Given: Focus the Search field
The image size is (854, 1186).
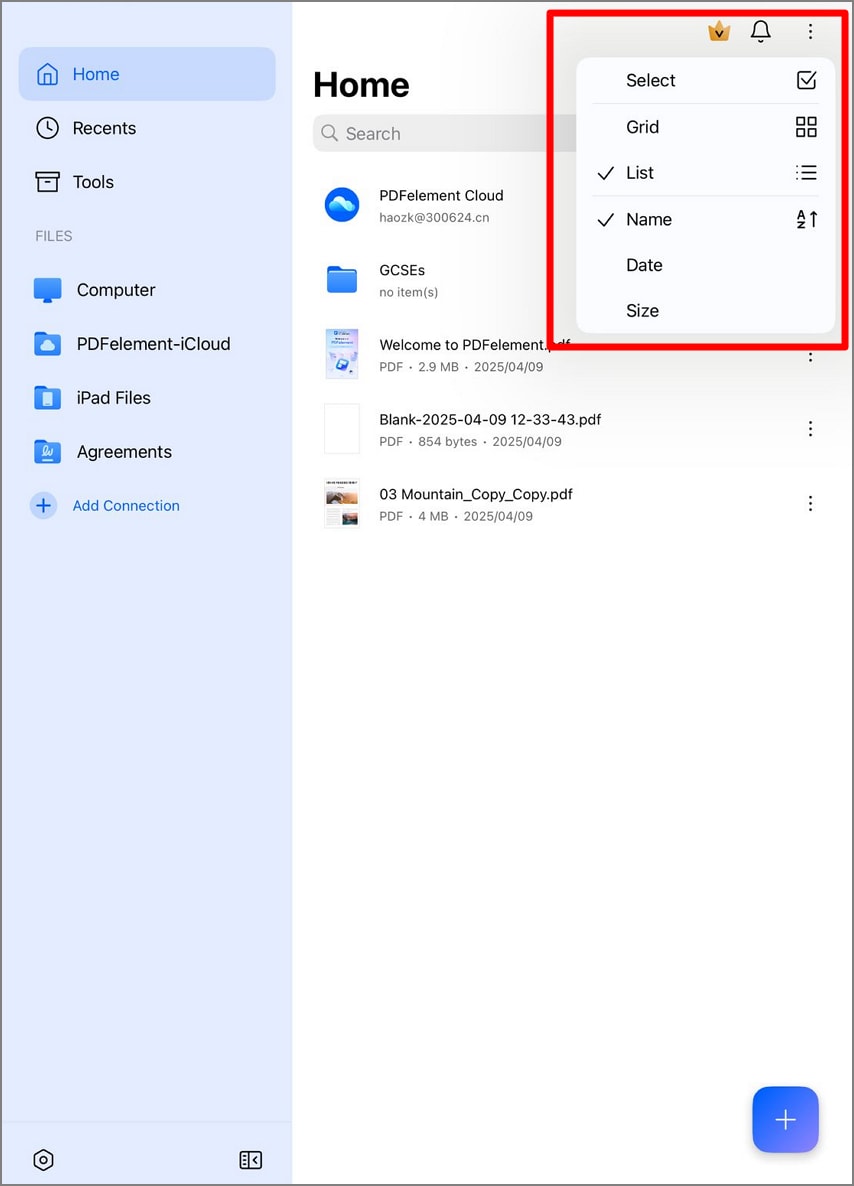Looking at the screenshot, I should pyautogui.click(x=446, y=133).
